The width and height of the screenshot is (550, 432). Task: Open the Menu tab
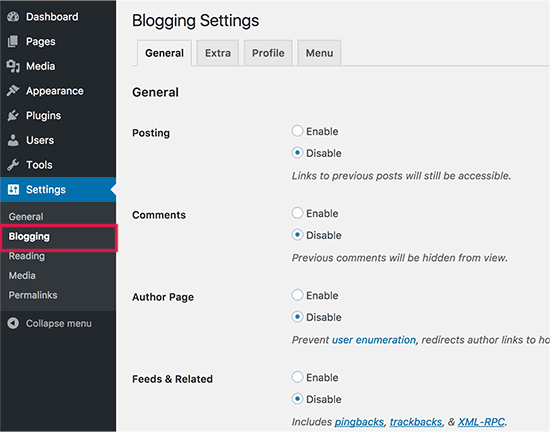(319, 53)
